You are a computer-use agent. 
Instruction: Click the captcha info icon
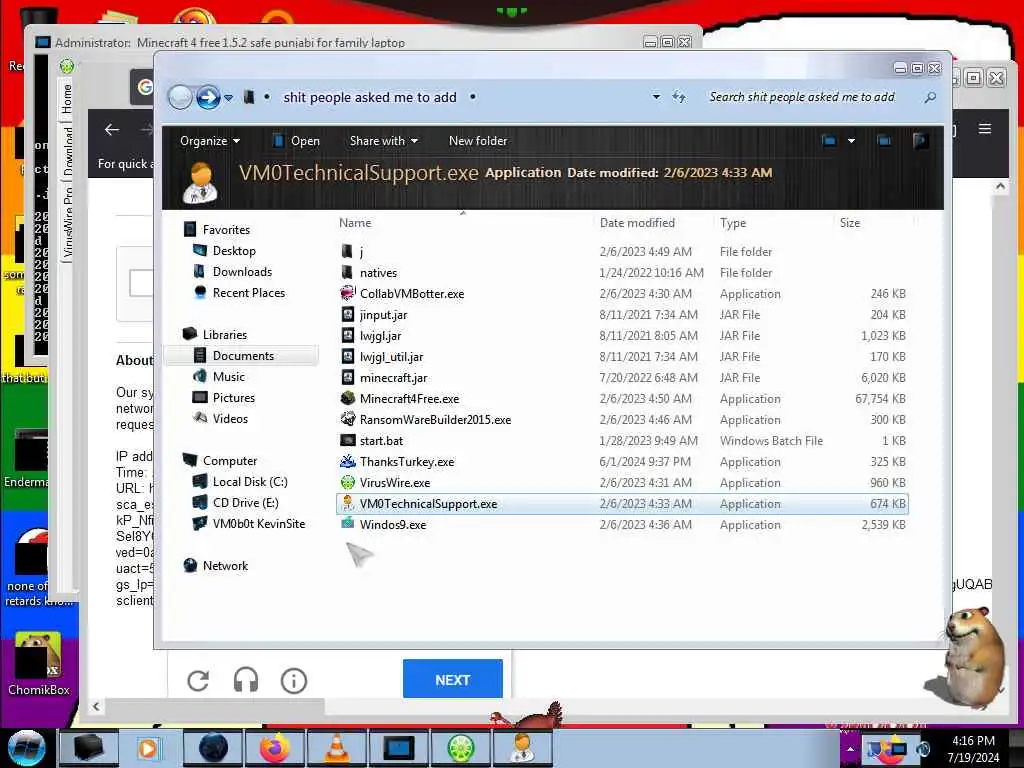(x=293, y=680)
